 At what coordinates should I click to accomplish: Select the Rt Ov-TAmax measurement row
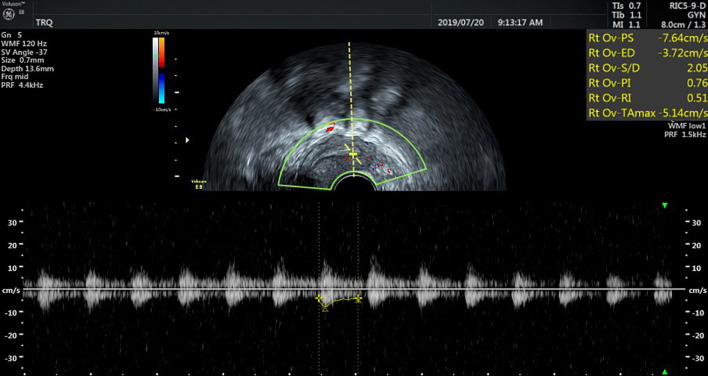[x=647, y=113]
